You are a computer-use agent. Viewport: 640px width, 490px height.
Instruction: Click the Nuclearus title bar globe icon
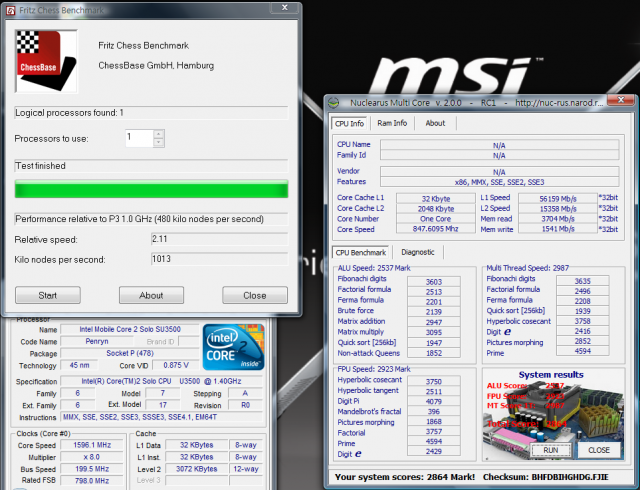pos(334,102)
